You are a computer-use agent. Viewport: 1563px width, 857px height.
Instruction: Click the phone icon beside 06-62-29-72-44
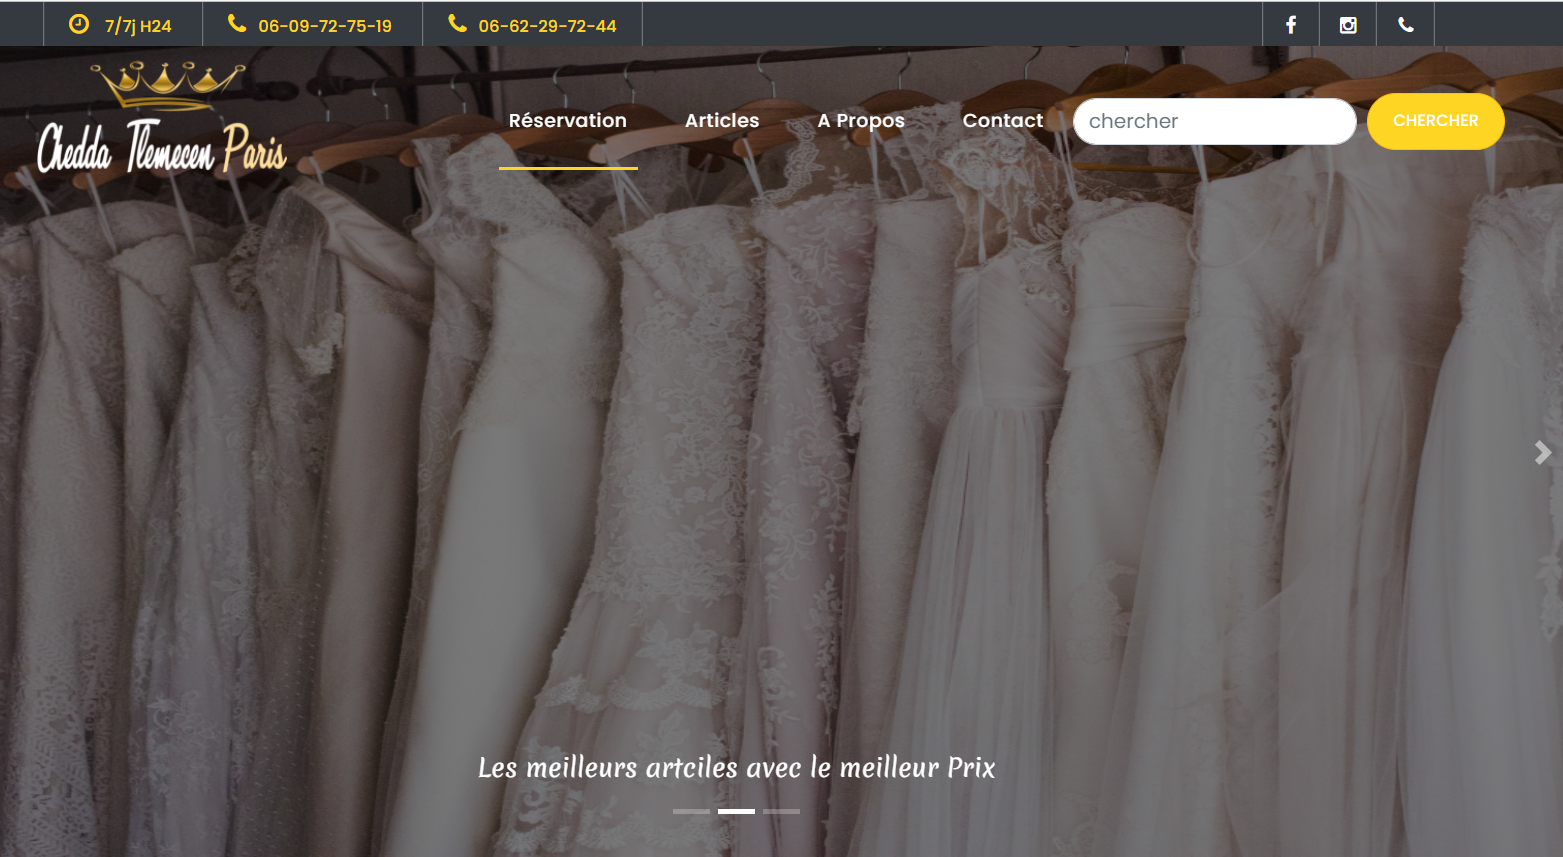[x=458, y=23]
